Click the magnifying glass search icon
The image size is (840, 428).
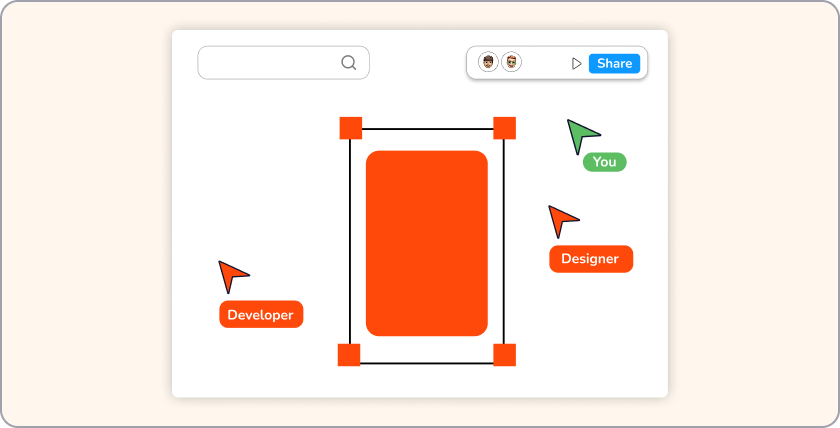(x=348, y=63)
